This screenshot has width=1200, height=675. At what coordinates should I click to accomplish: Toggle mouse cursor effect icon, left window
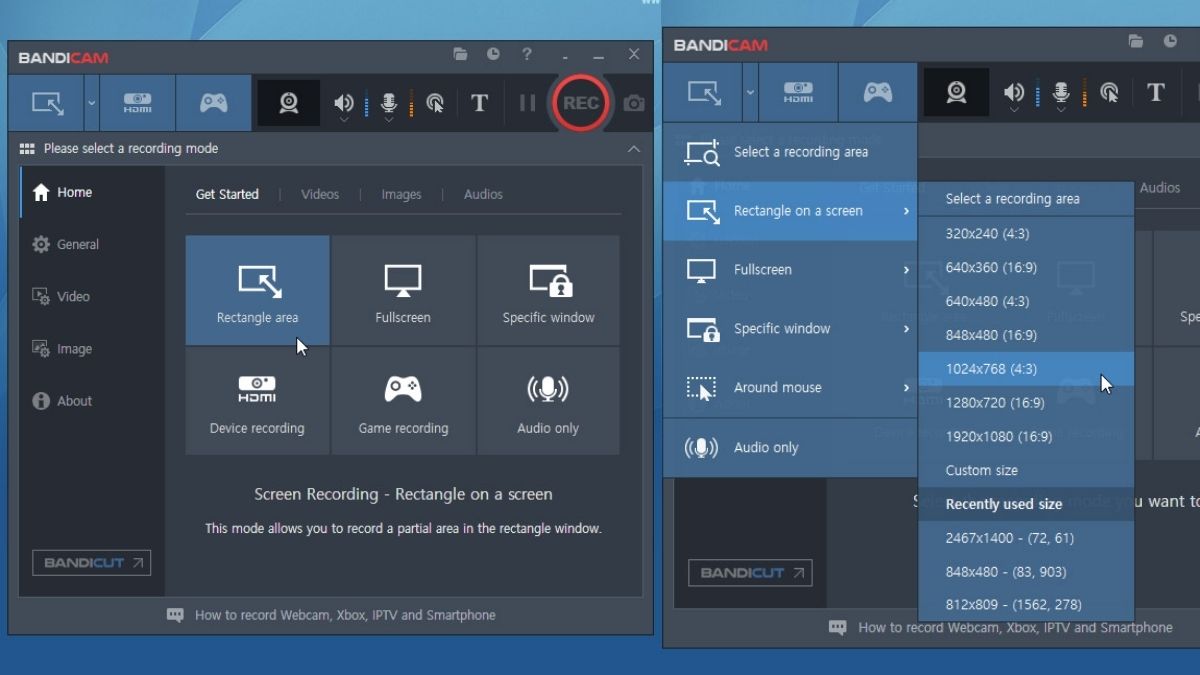(435, 103)
